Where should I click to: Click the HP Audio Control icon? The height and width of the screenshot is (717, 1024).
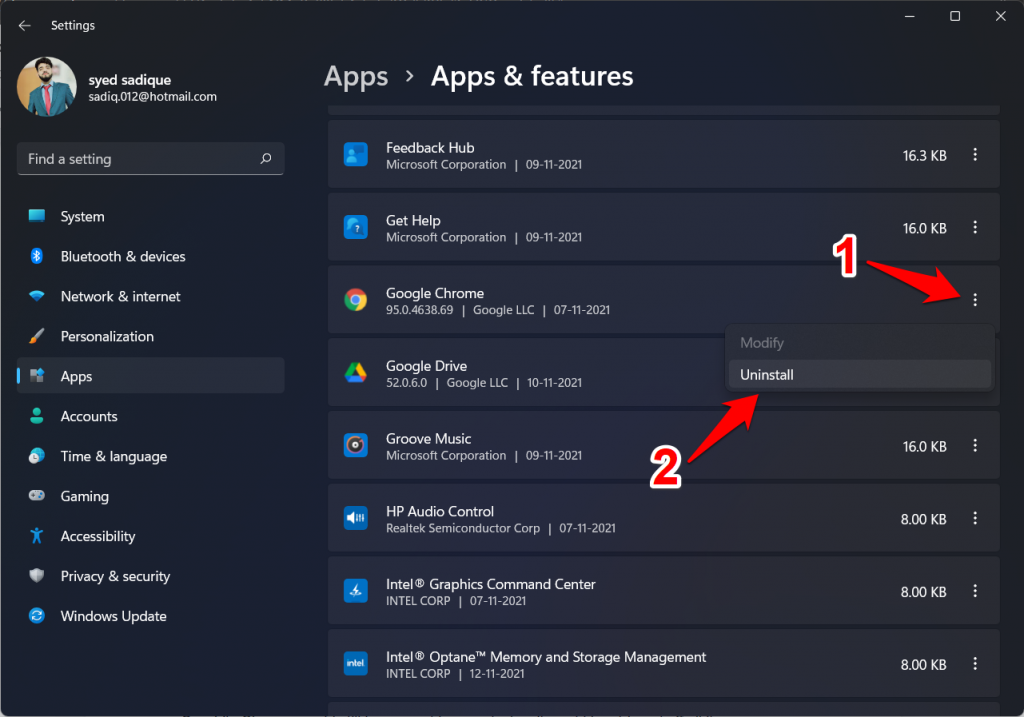(x=355, y=518)
